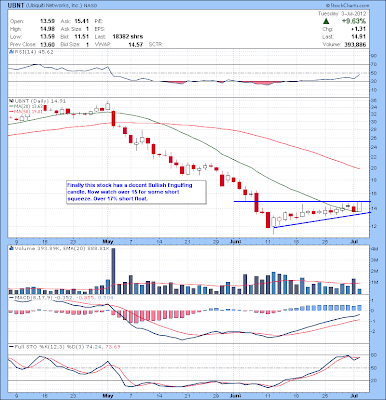Viewport: 386px width, 400px height.
Task: Select the Open price value 13.59
Action: [46, 21]
